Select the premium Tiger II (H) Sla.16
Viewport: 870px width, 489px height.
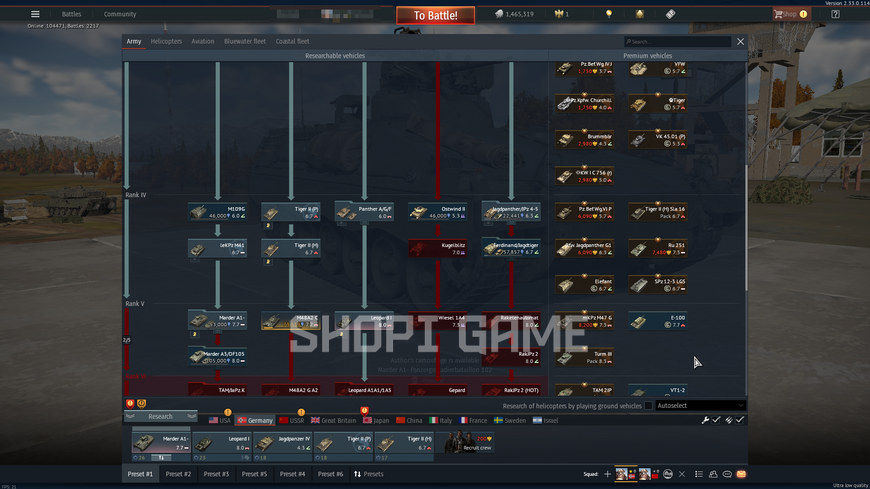click(x=657, y=212)
